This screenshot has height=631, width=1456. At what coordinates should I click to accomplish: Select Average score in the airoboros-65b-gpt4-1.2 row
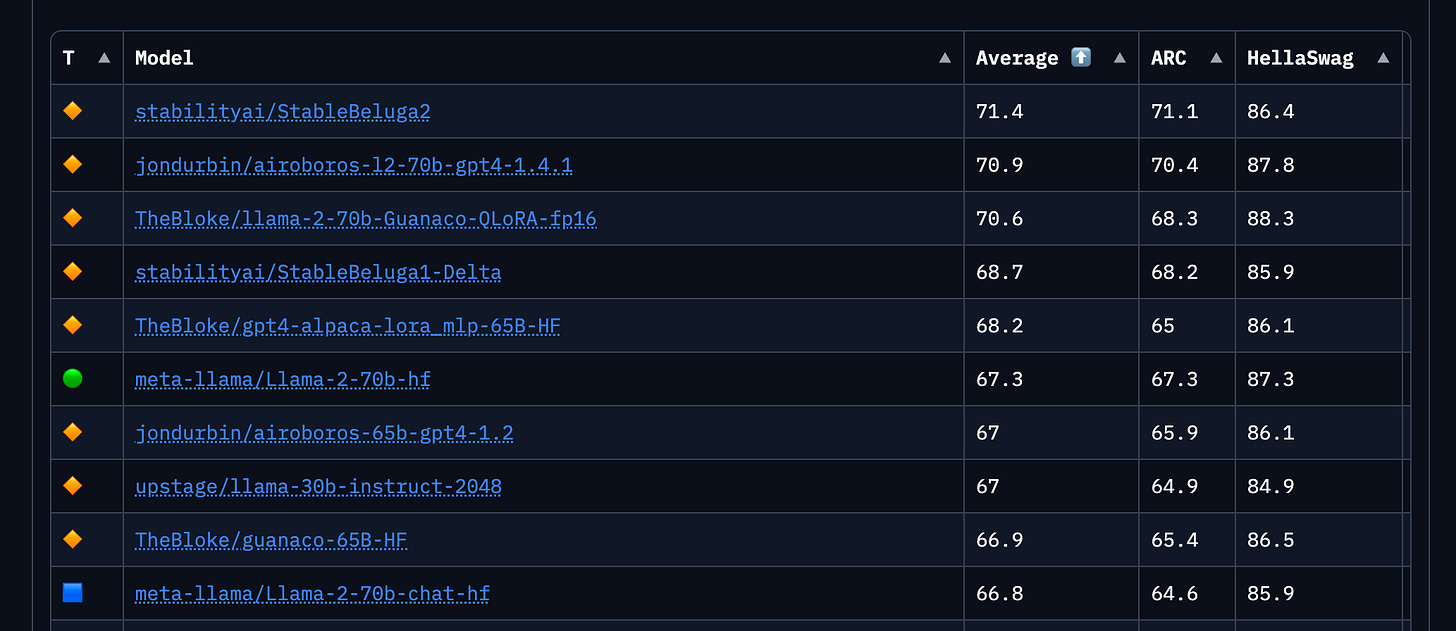click(988, 433)
